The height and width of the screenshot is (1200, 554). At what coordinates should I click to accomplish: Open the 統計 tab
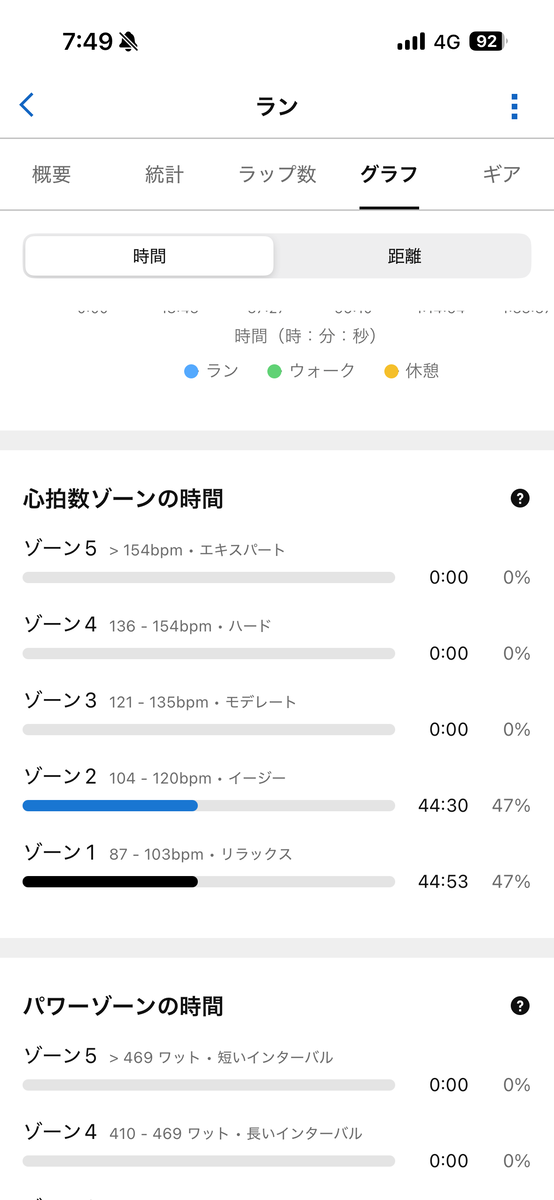tap(164, 174)
